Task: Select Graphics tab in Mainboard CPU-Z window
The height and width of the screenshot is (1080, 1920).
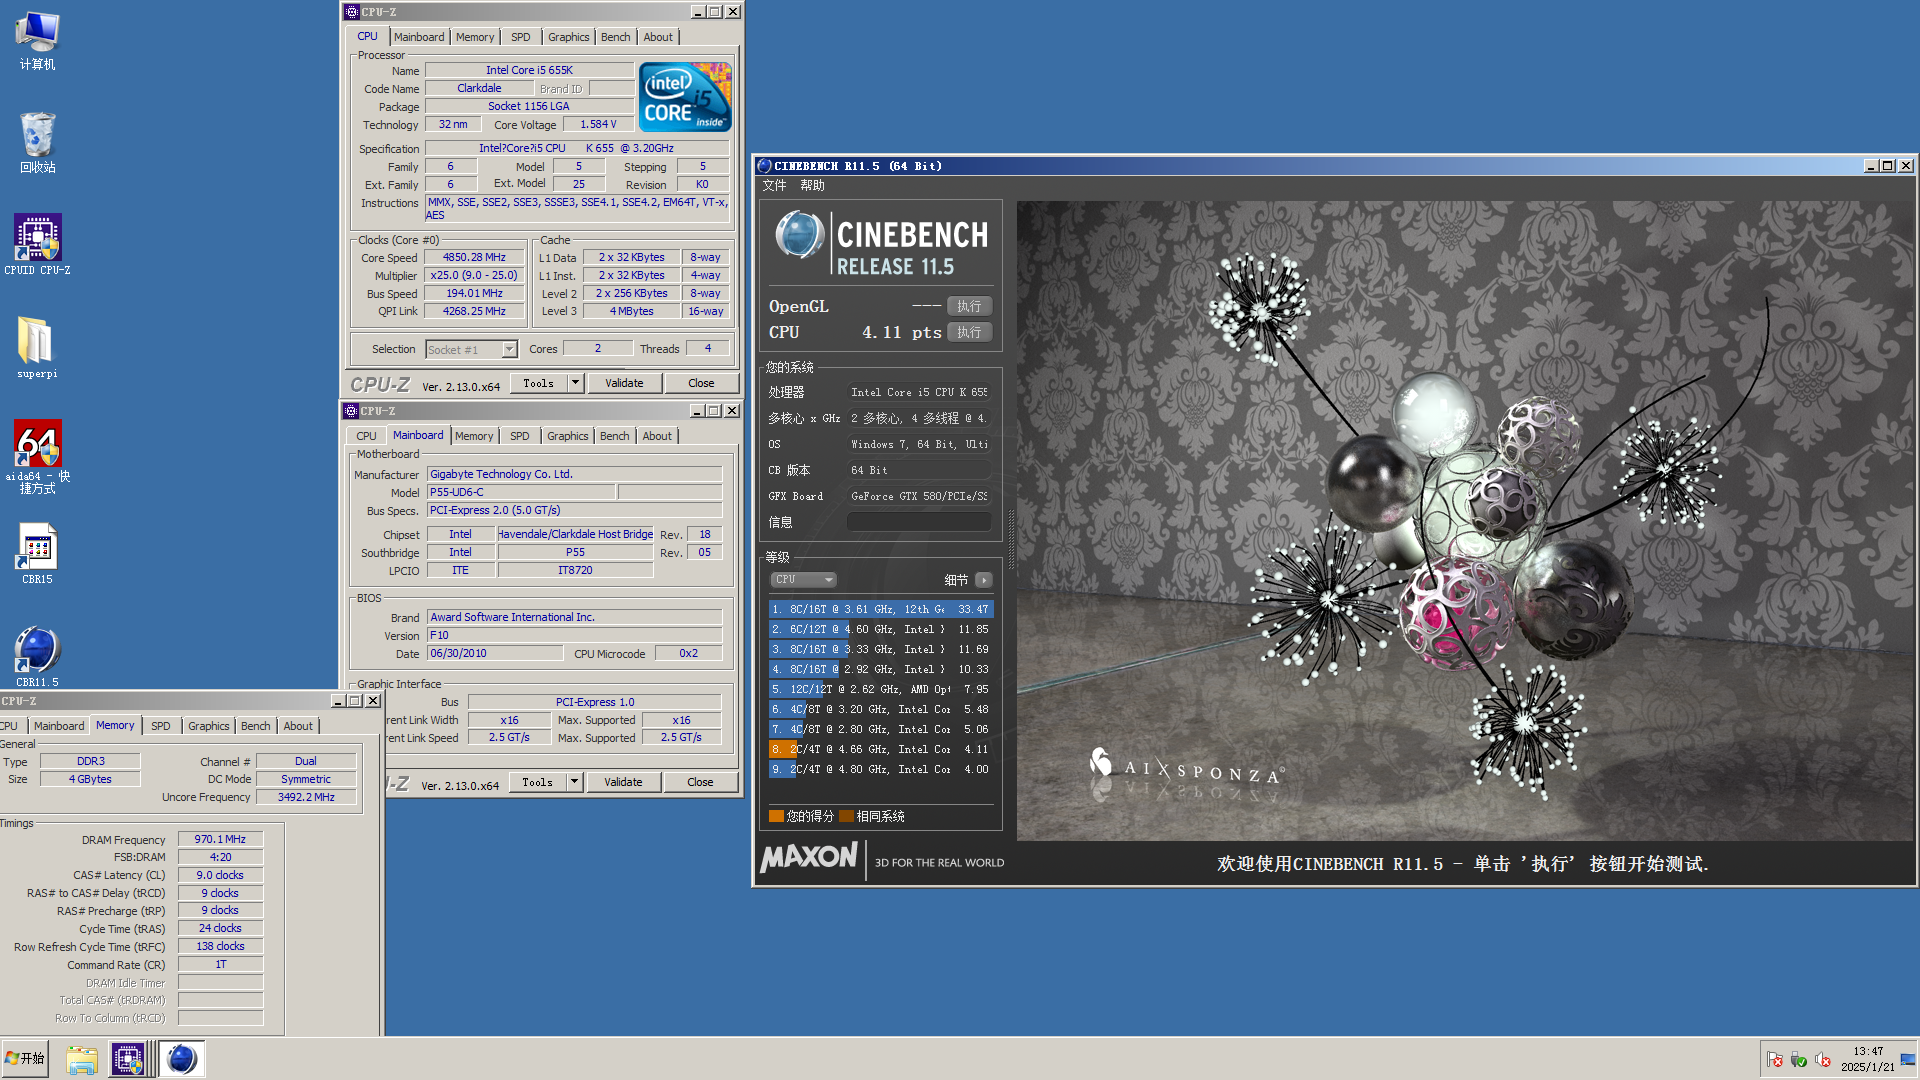Action: pyautogui.click(x=568, y=436)
